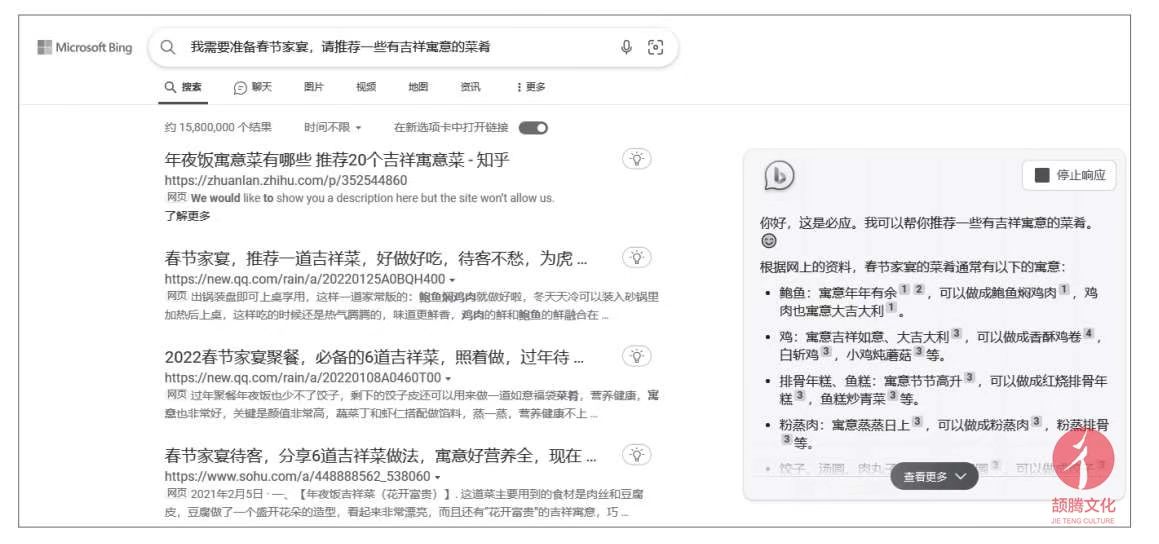
Task: Open 2022春节家宴聚餐 result title
Action: [374, 358]
